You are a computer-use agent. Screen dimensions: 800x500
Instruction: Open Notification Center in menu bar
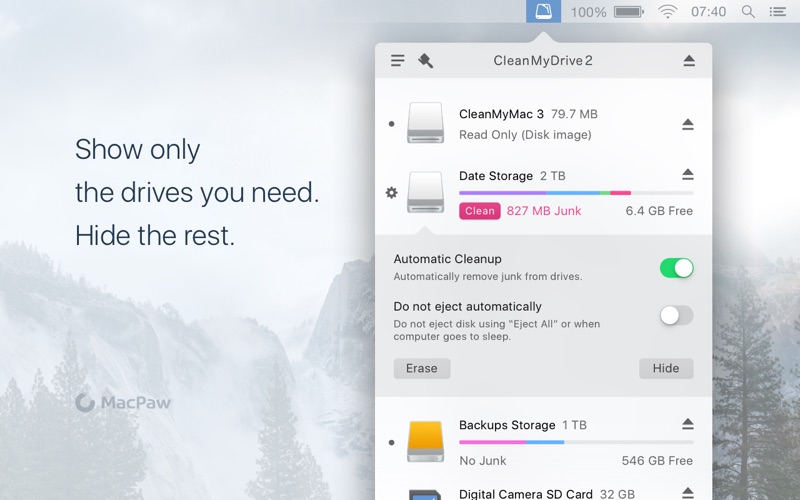coord(778,11)
